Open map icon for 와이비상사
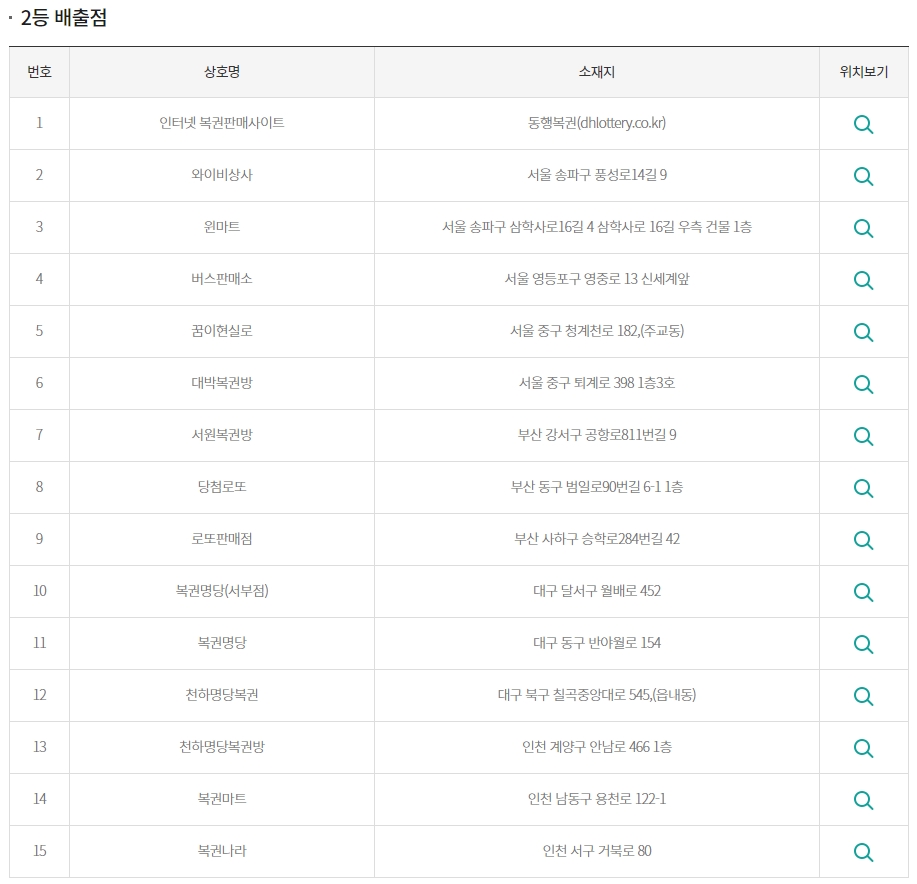Screen dimensions: 917x884 (x=863, y=176)
